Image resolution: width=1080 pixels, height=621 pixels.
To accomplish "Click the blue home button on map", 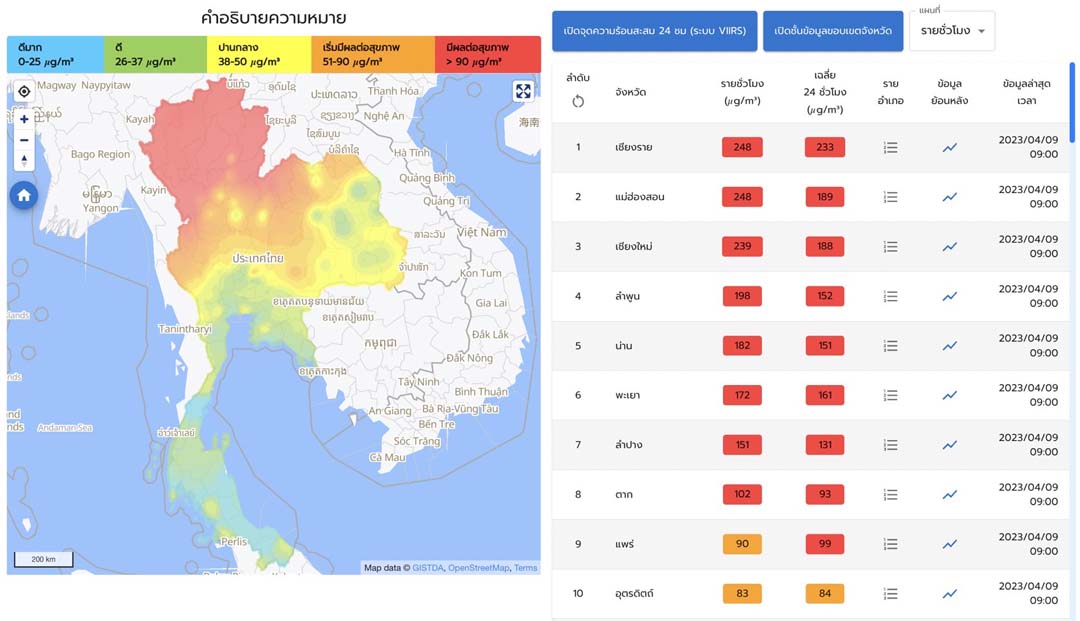I will [x=24, y=195].
